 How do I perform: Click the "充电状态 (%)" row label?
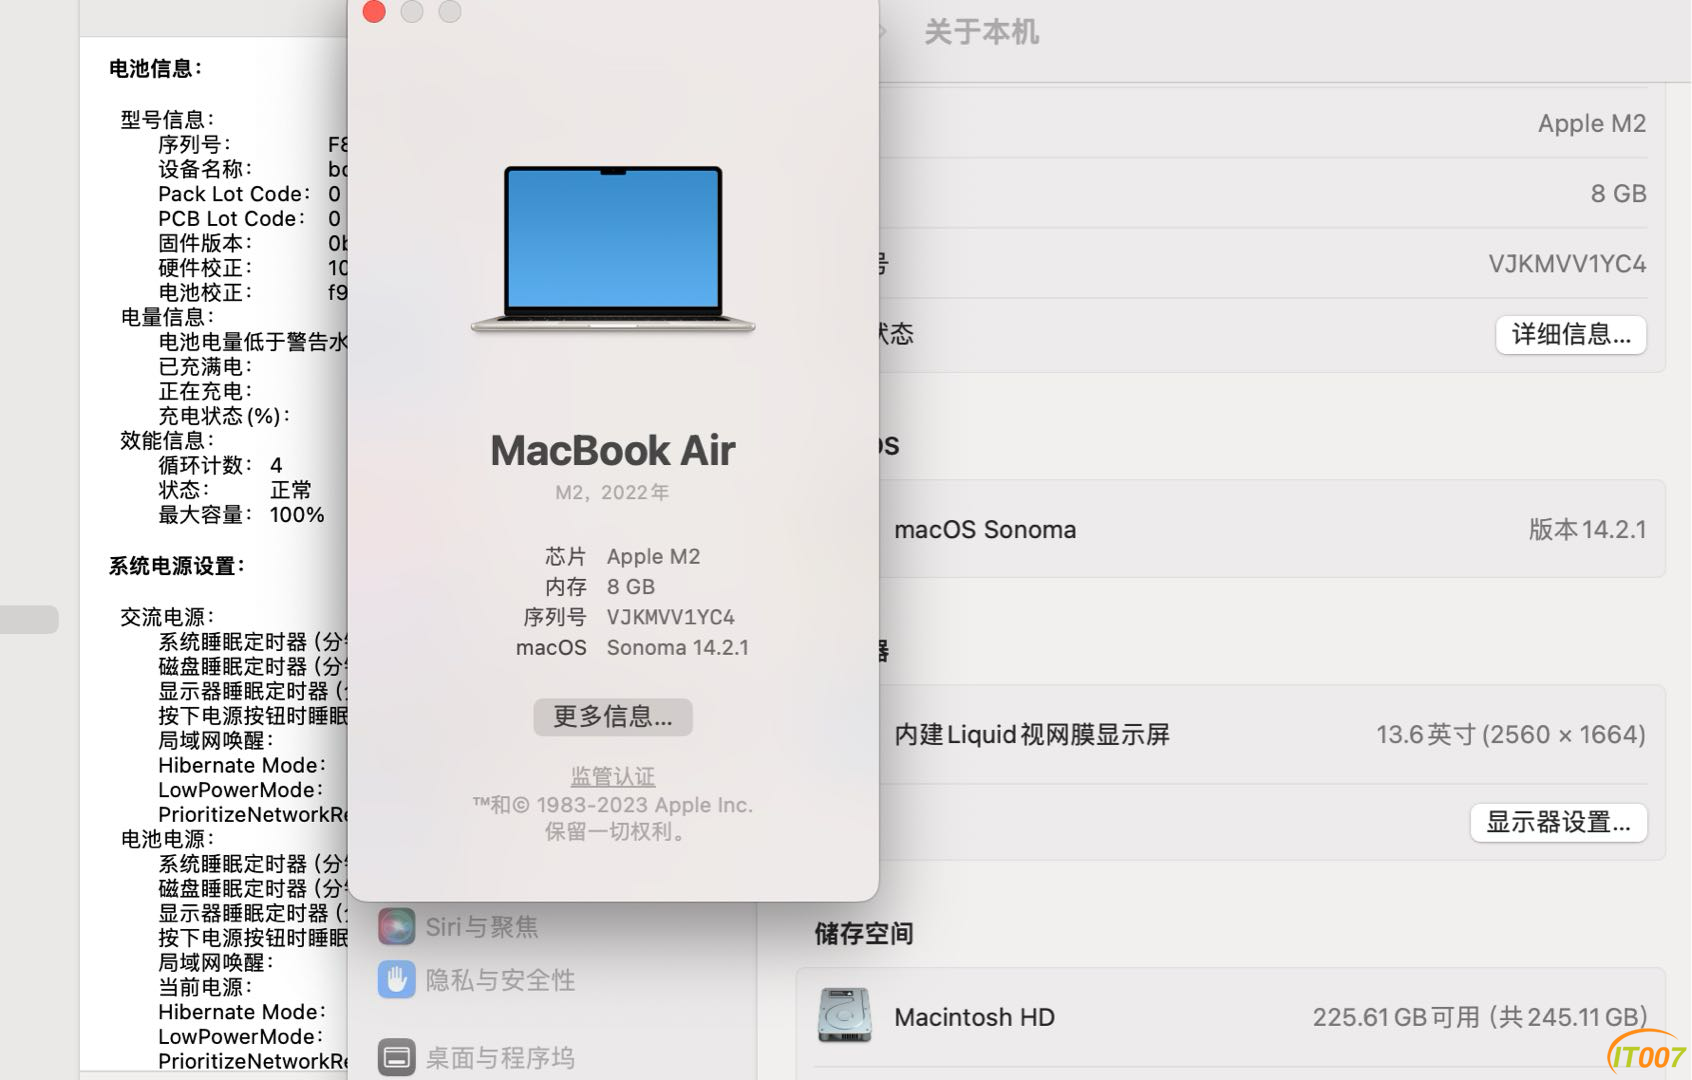[x=224, y=416]
